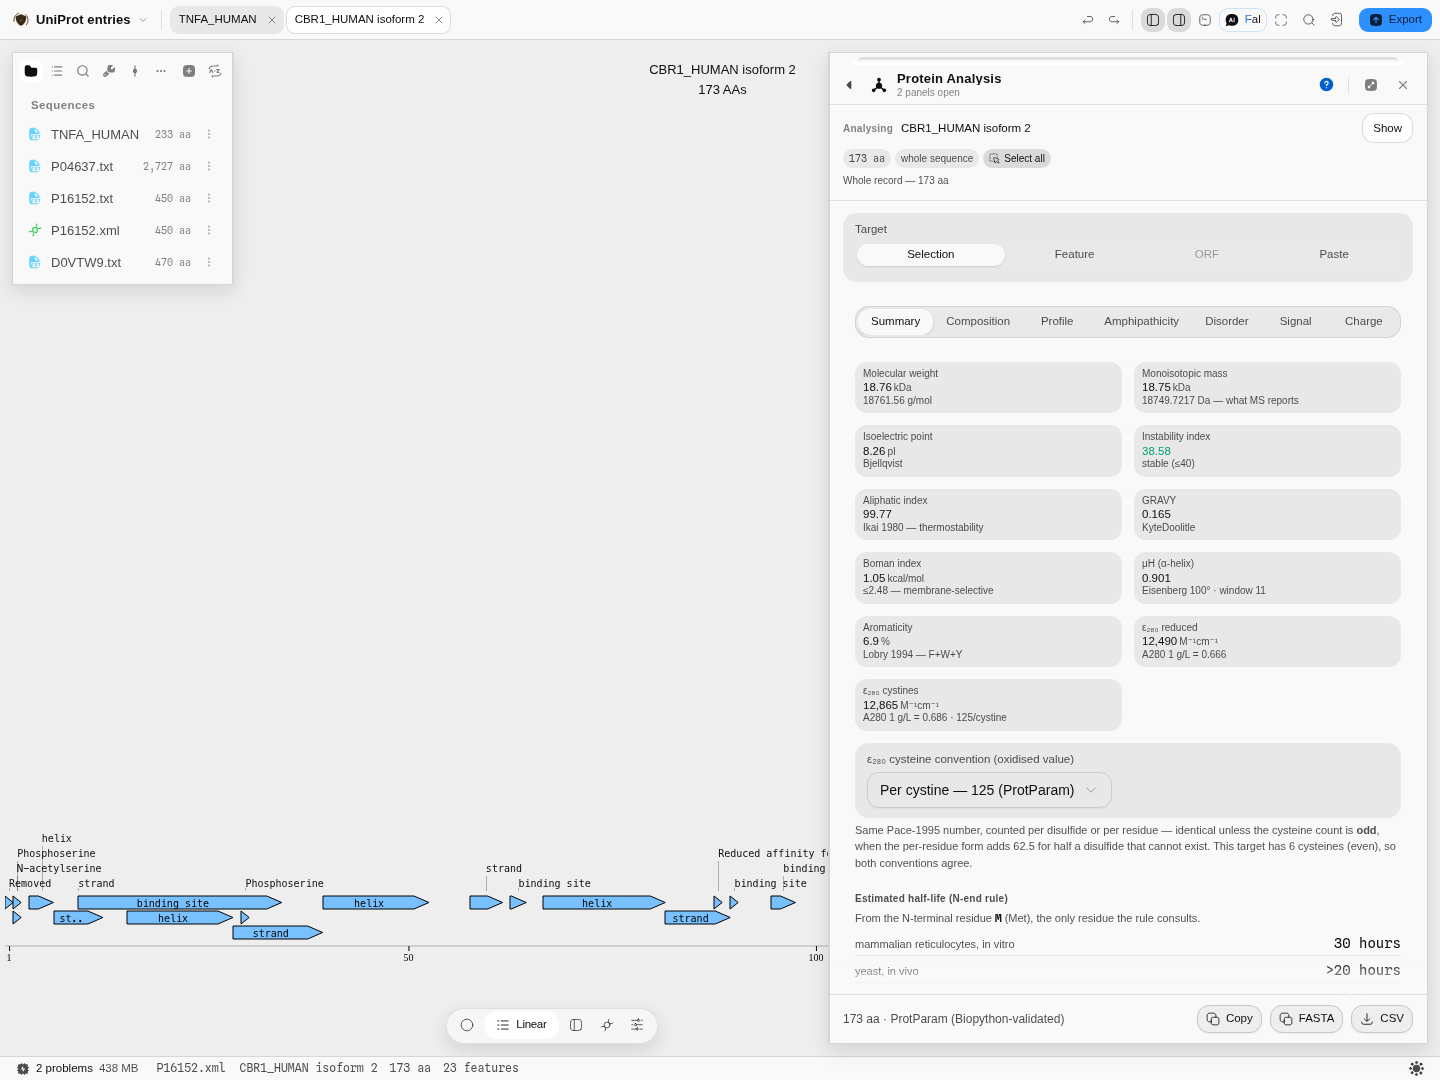1440x1080 pixels.
Task: Toggle the split view icon in bottom bar
Action: coord(576,1025)
